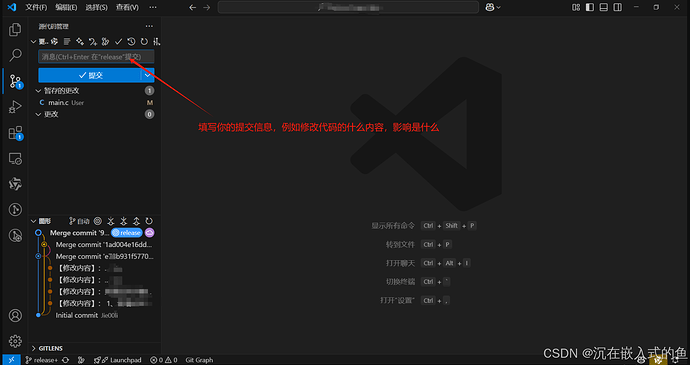Click Git Graph in the status bar

tap(199, 360)
